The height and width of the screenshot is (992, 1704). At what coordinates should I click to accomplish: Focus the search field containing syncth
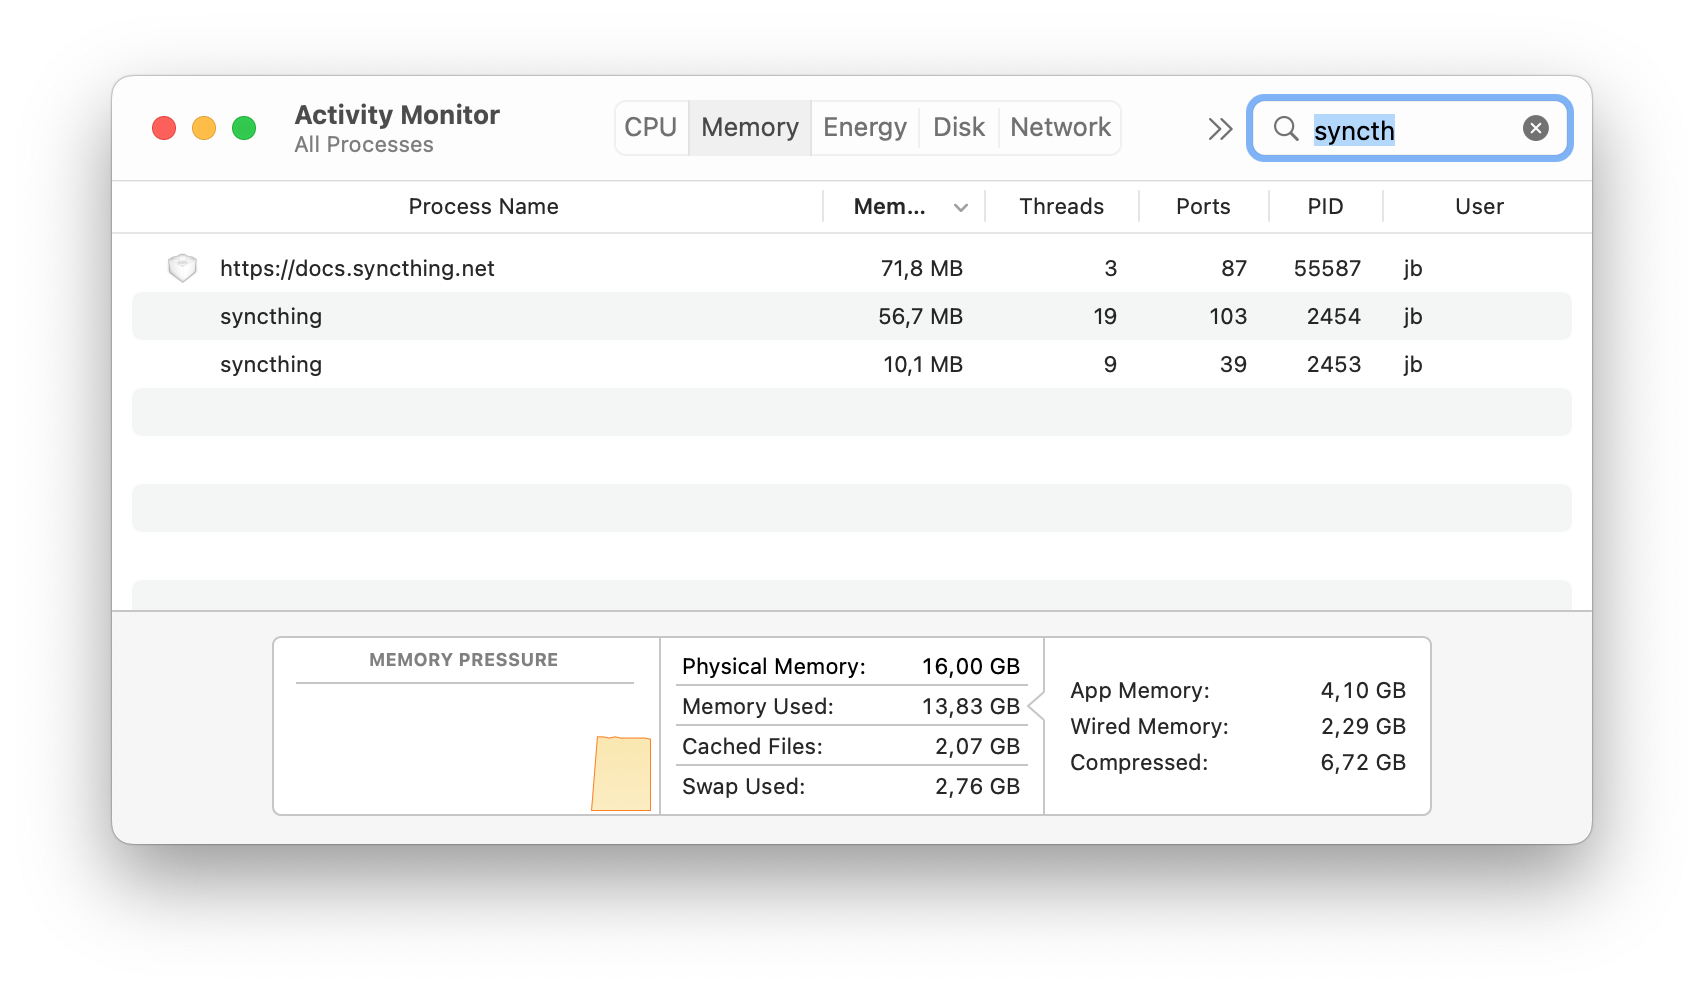pos(1410,128)
